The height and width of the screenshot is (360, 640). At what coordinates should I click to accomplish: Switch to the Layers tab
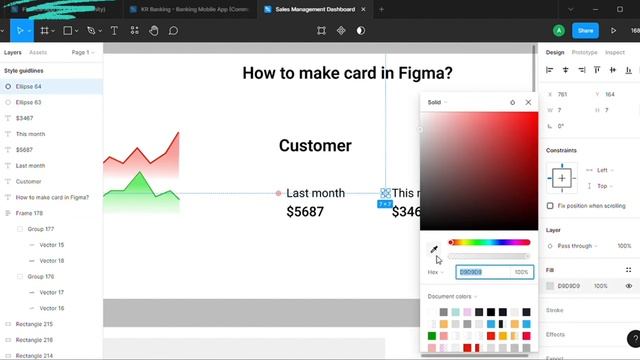(13, 53)
